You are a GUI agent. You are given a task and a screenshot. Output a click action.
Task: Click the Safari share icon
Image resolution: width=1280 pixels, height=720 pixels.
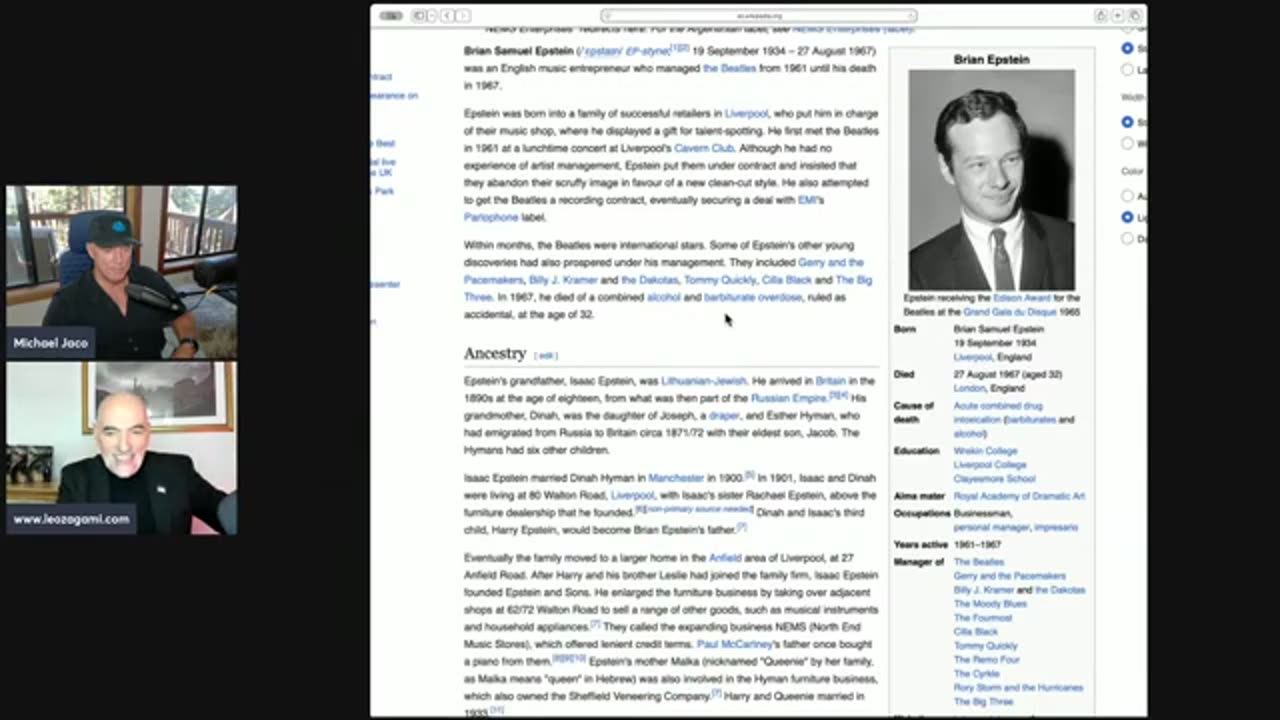pyautogui.click(x=1100, y=16)
